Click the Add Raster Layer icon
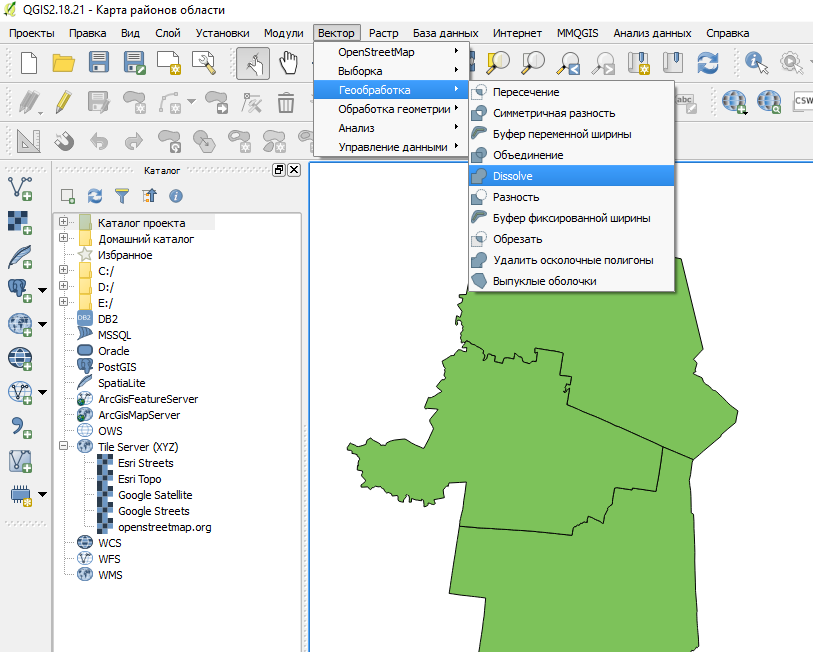Viewport: 813px width, 652px height. [19, 222]
